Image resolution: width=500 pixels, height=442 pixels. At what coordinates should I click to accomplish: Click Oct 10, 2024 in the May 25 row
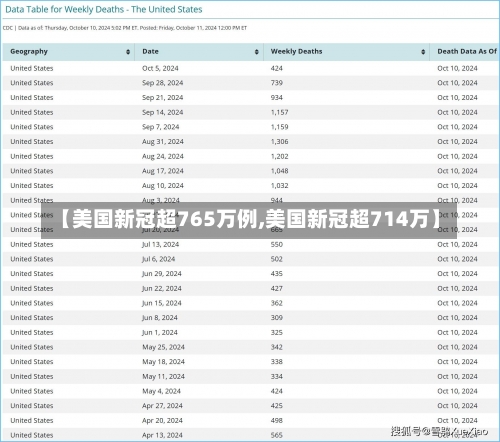click(x=457, y=347)
